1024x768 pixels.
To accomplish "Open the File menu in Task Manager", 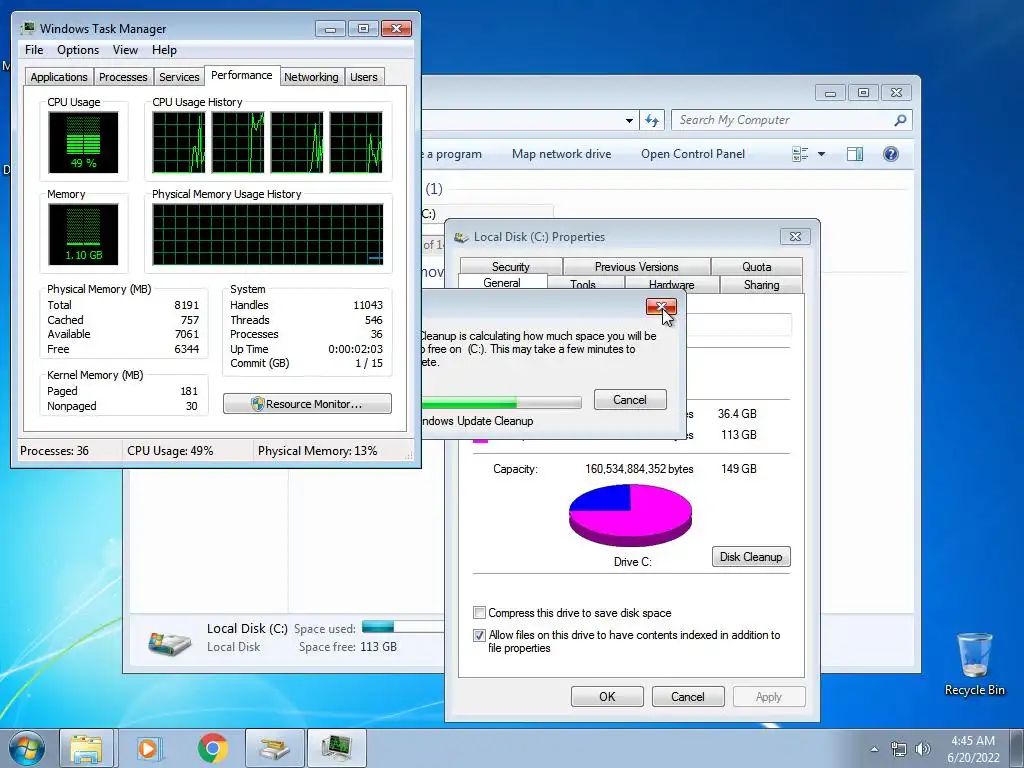I will pos(34,50).
